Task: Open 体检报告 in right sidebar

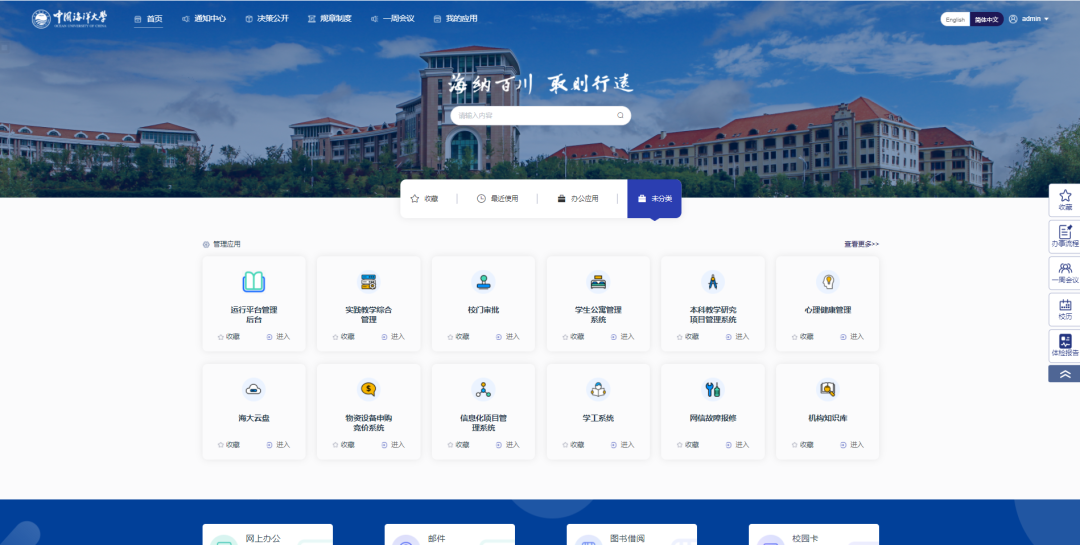Action: point(1065,346)
